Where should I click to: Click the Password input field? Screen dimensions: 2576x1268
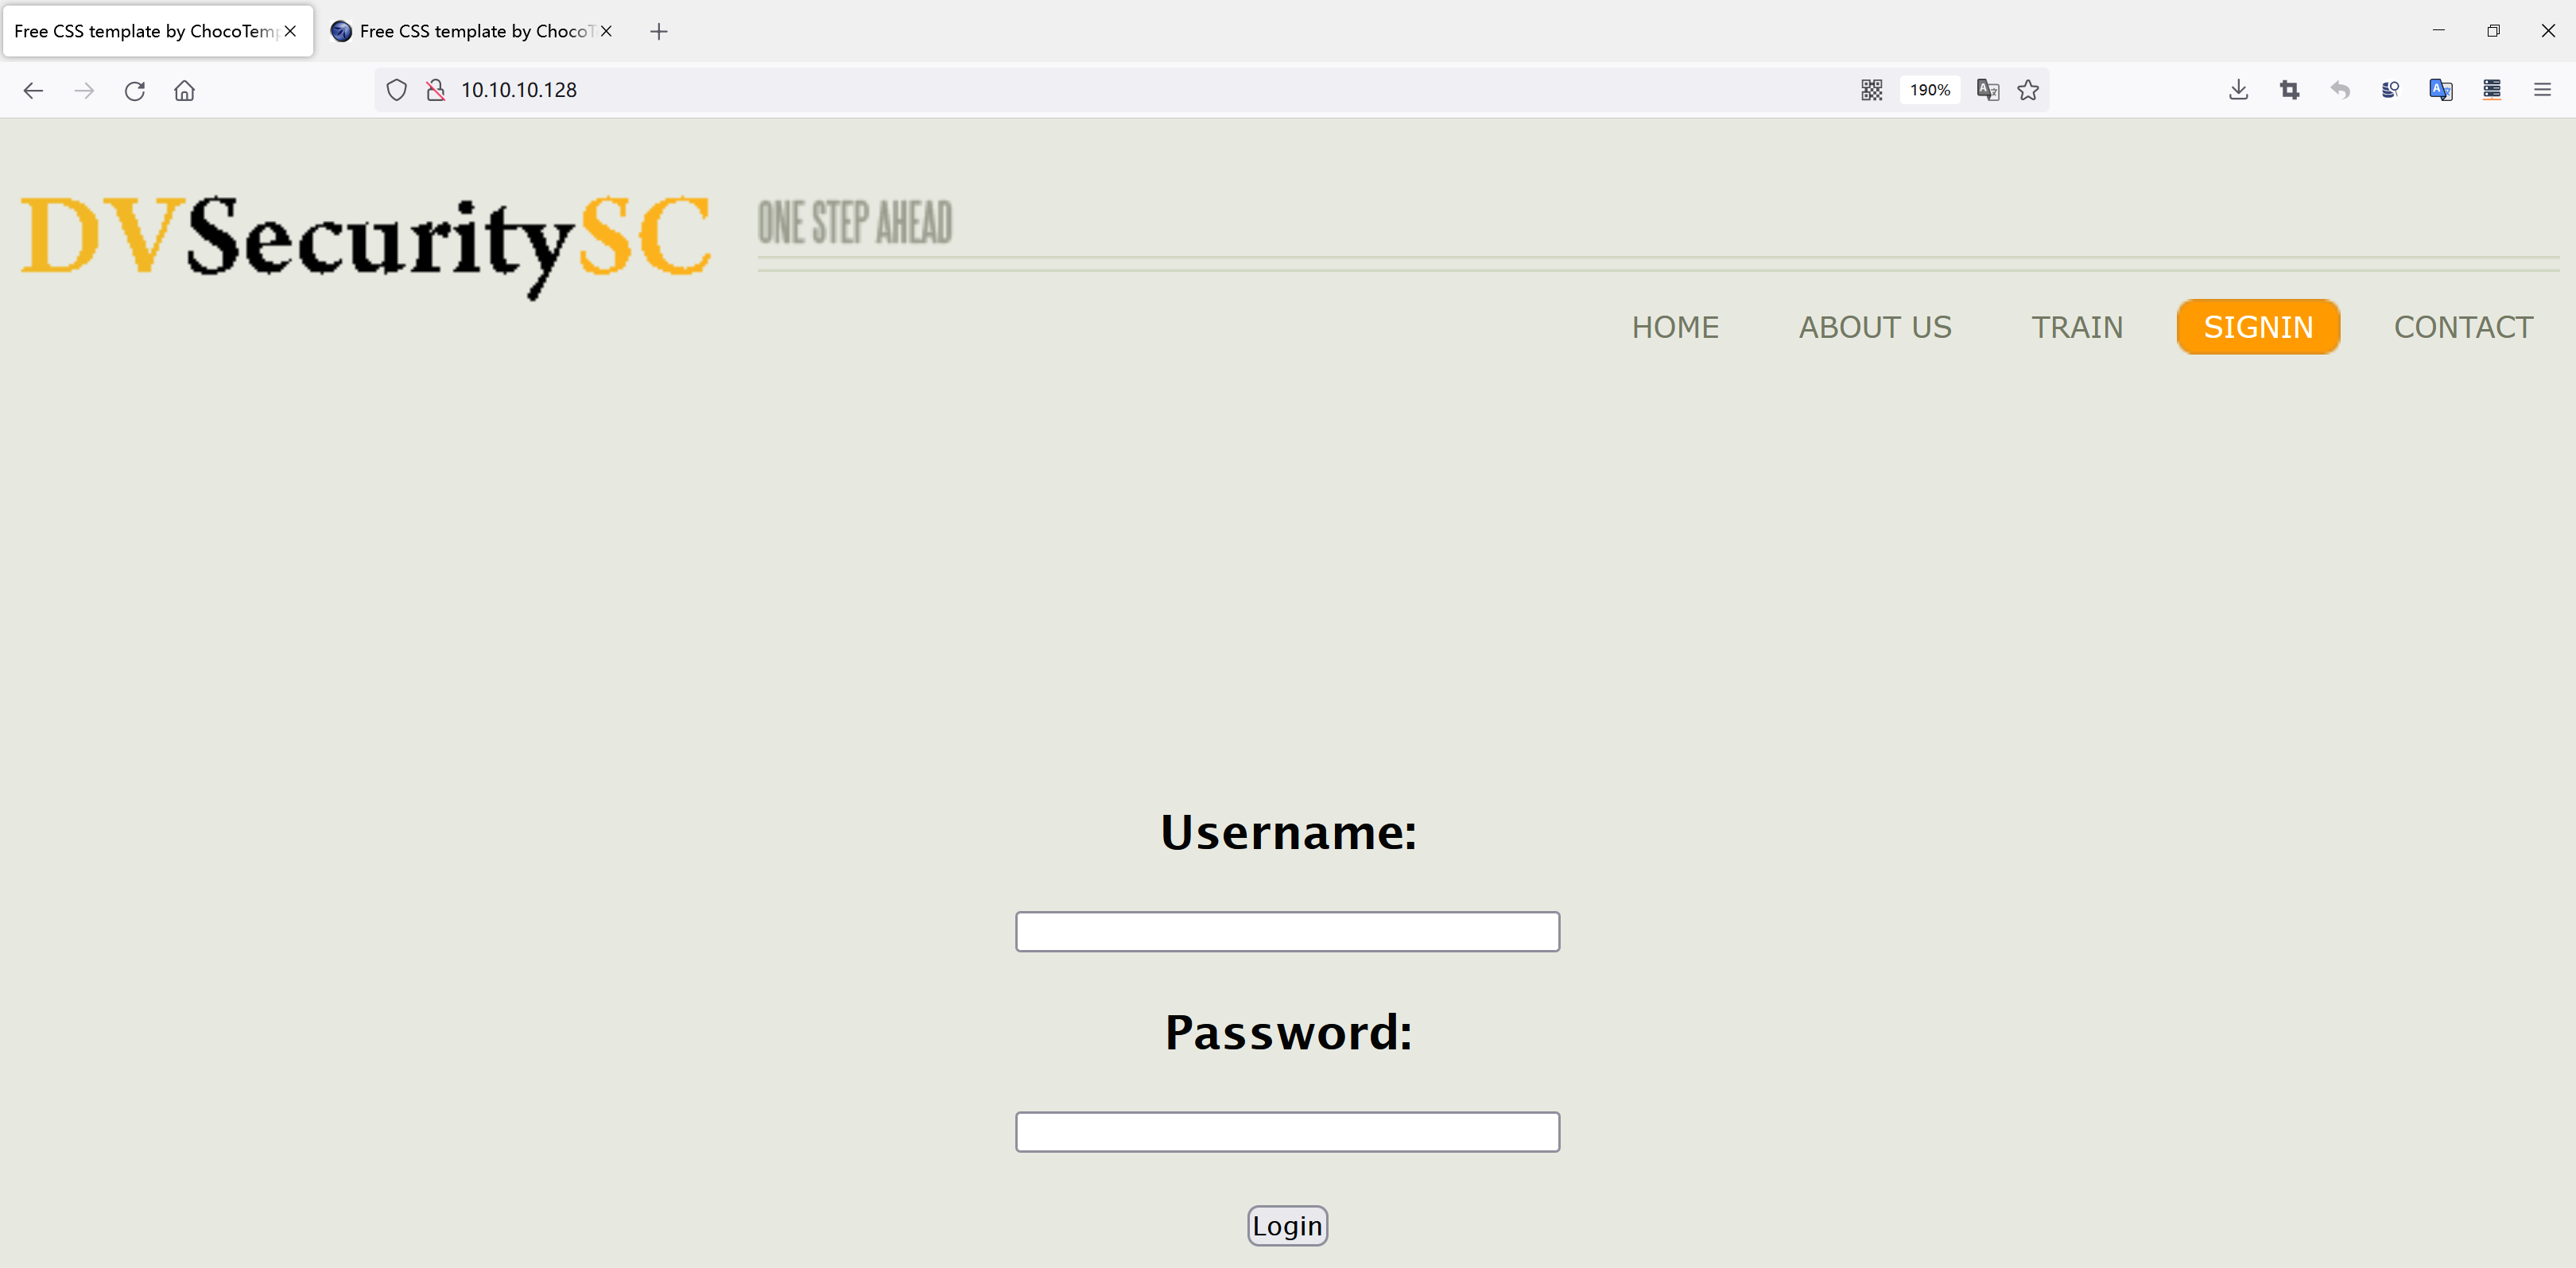1286,1132
